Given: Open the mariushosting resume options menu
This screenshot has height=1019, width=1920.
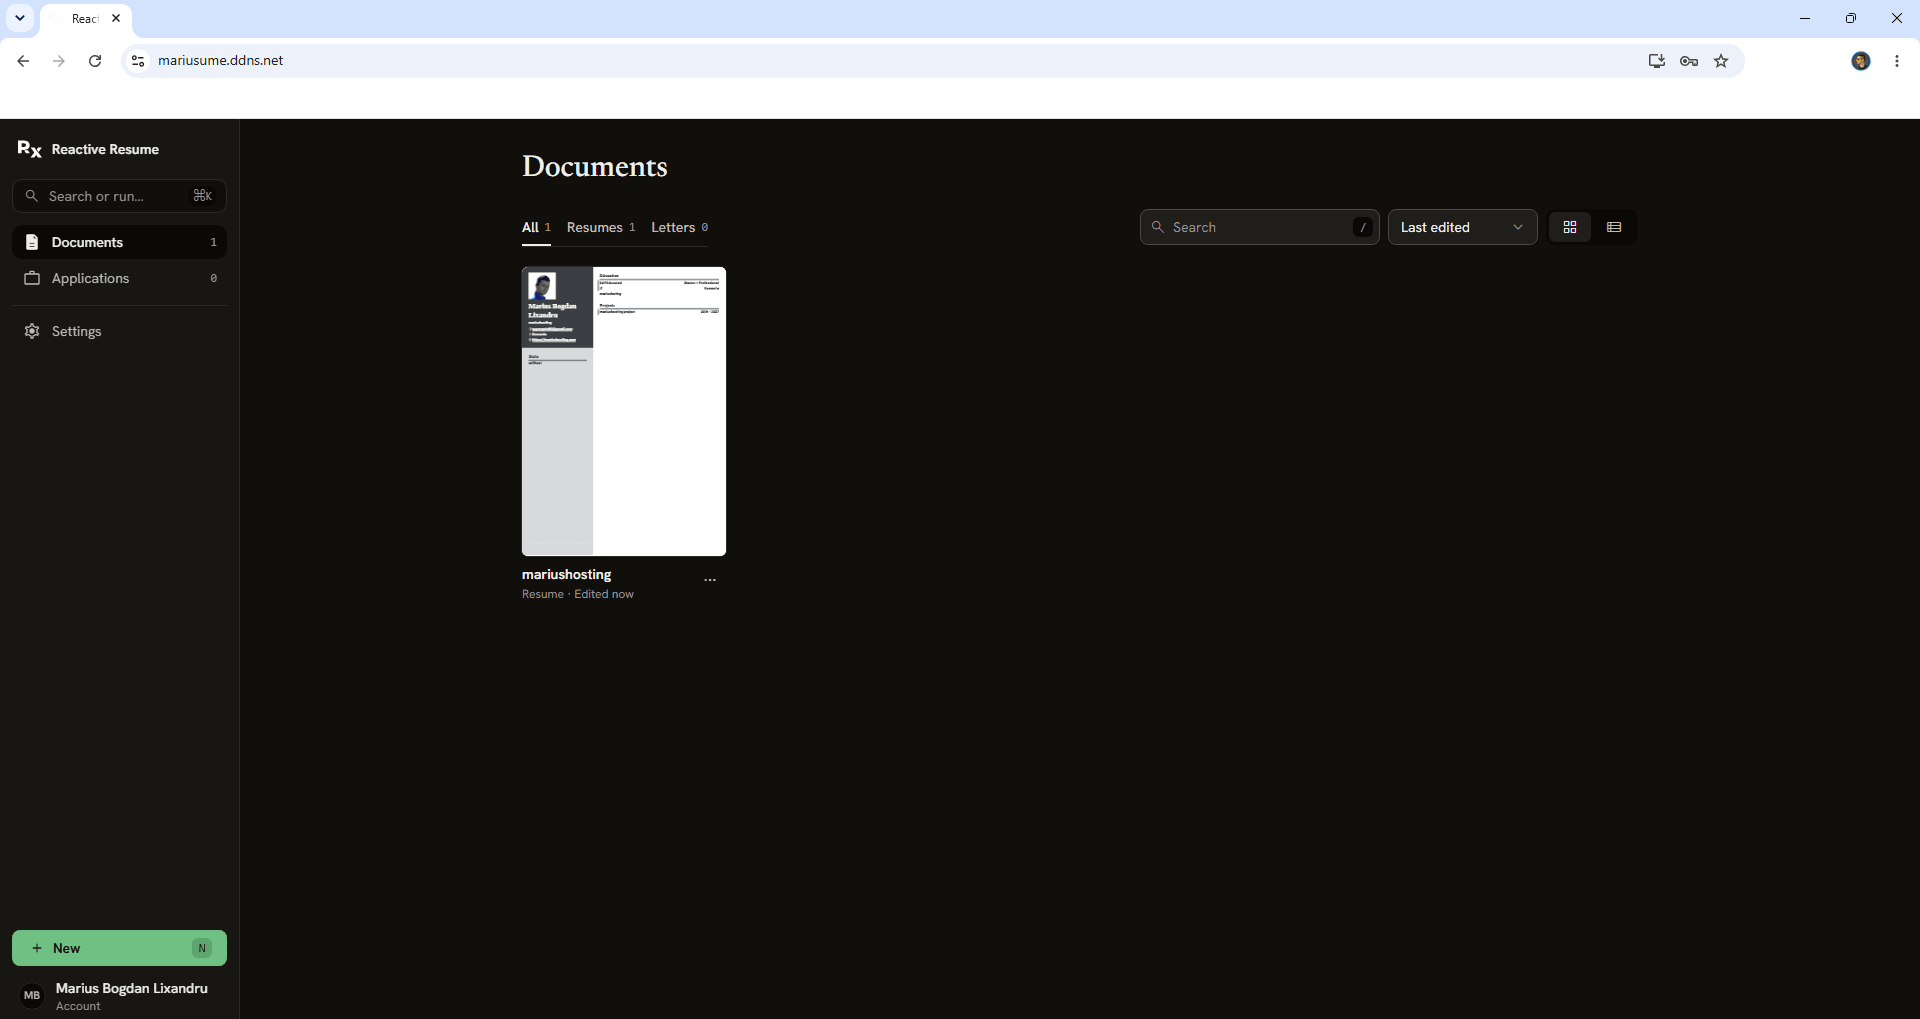Looking at the screenshot, I should click(710, 580).
